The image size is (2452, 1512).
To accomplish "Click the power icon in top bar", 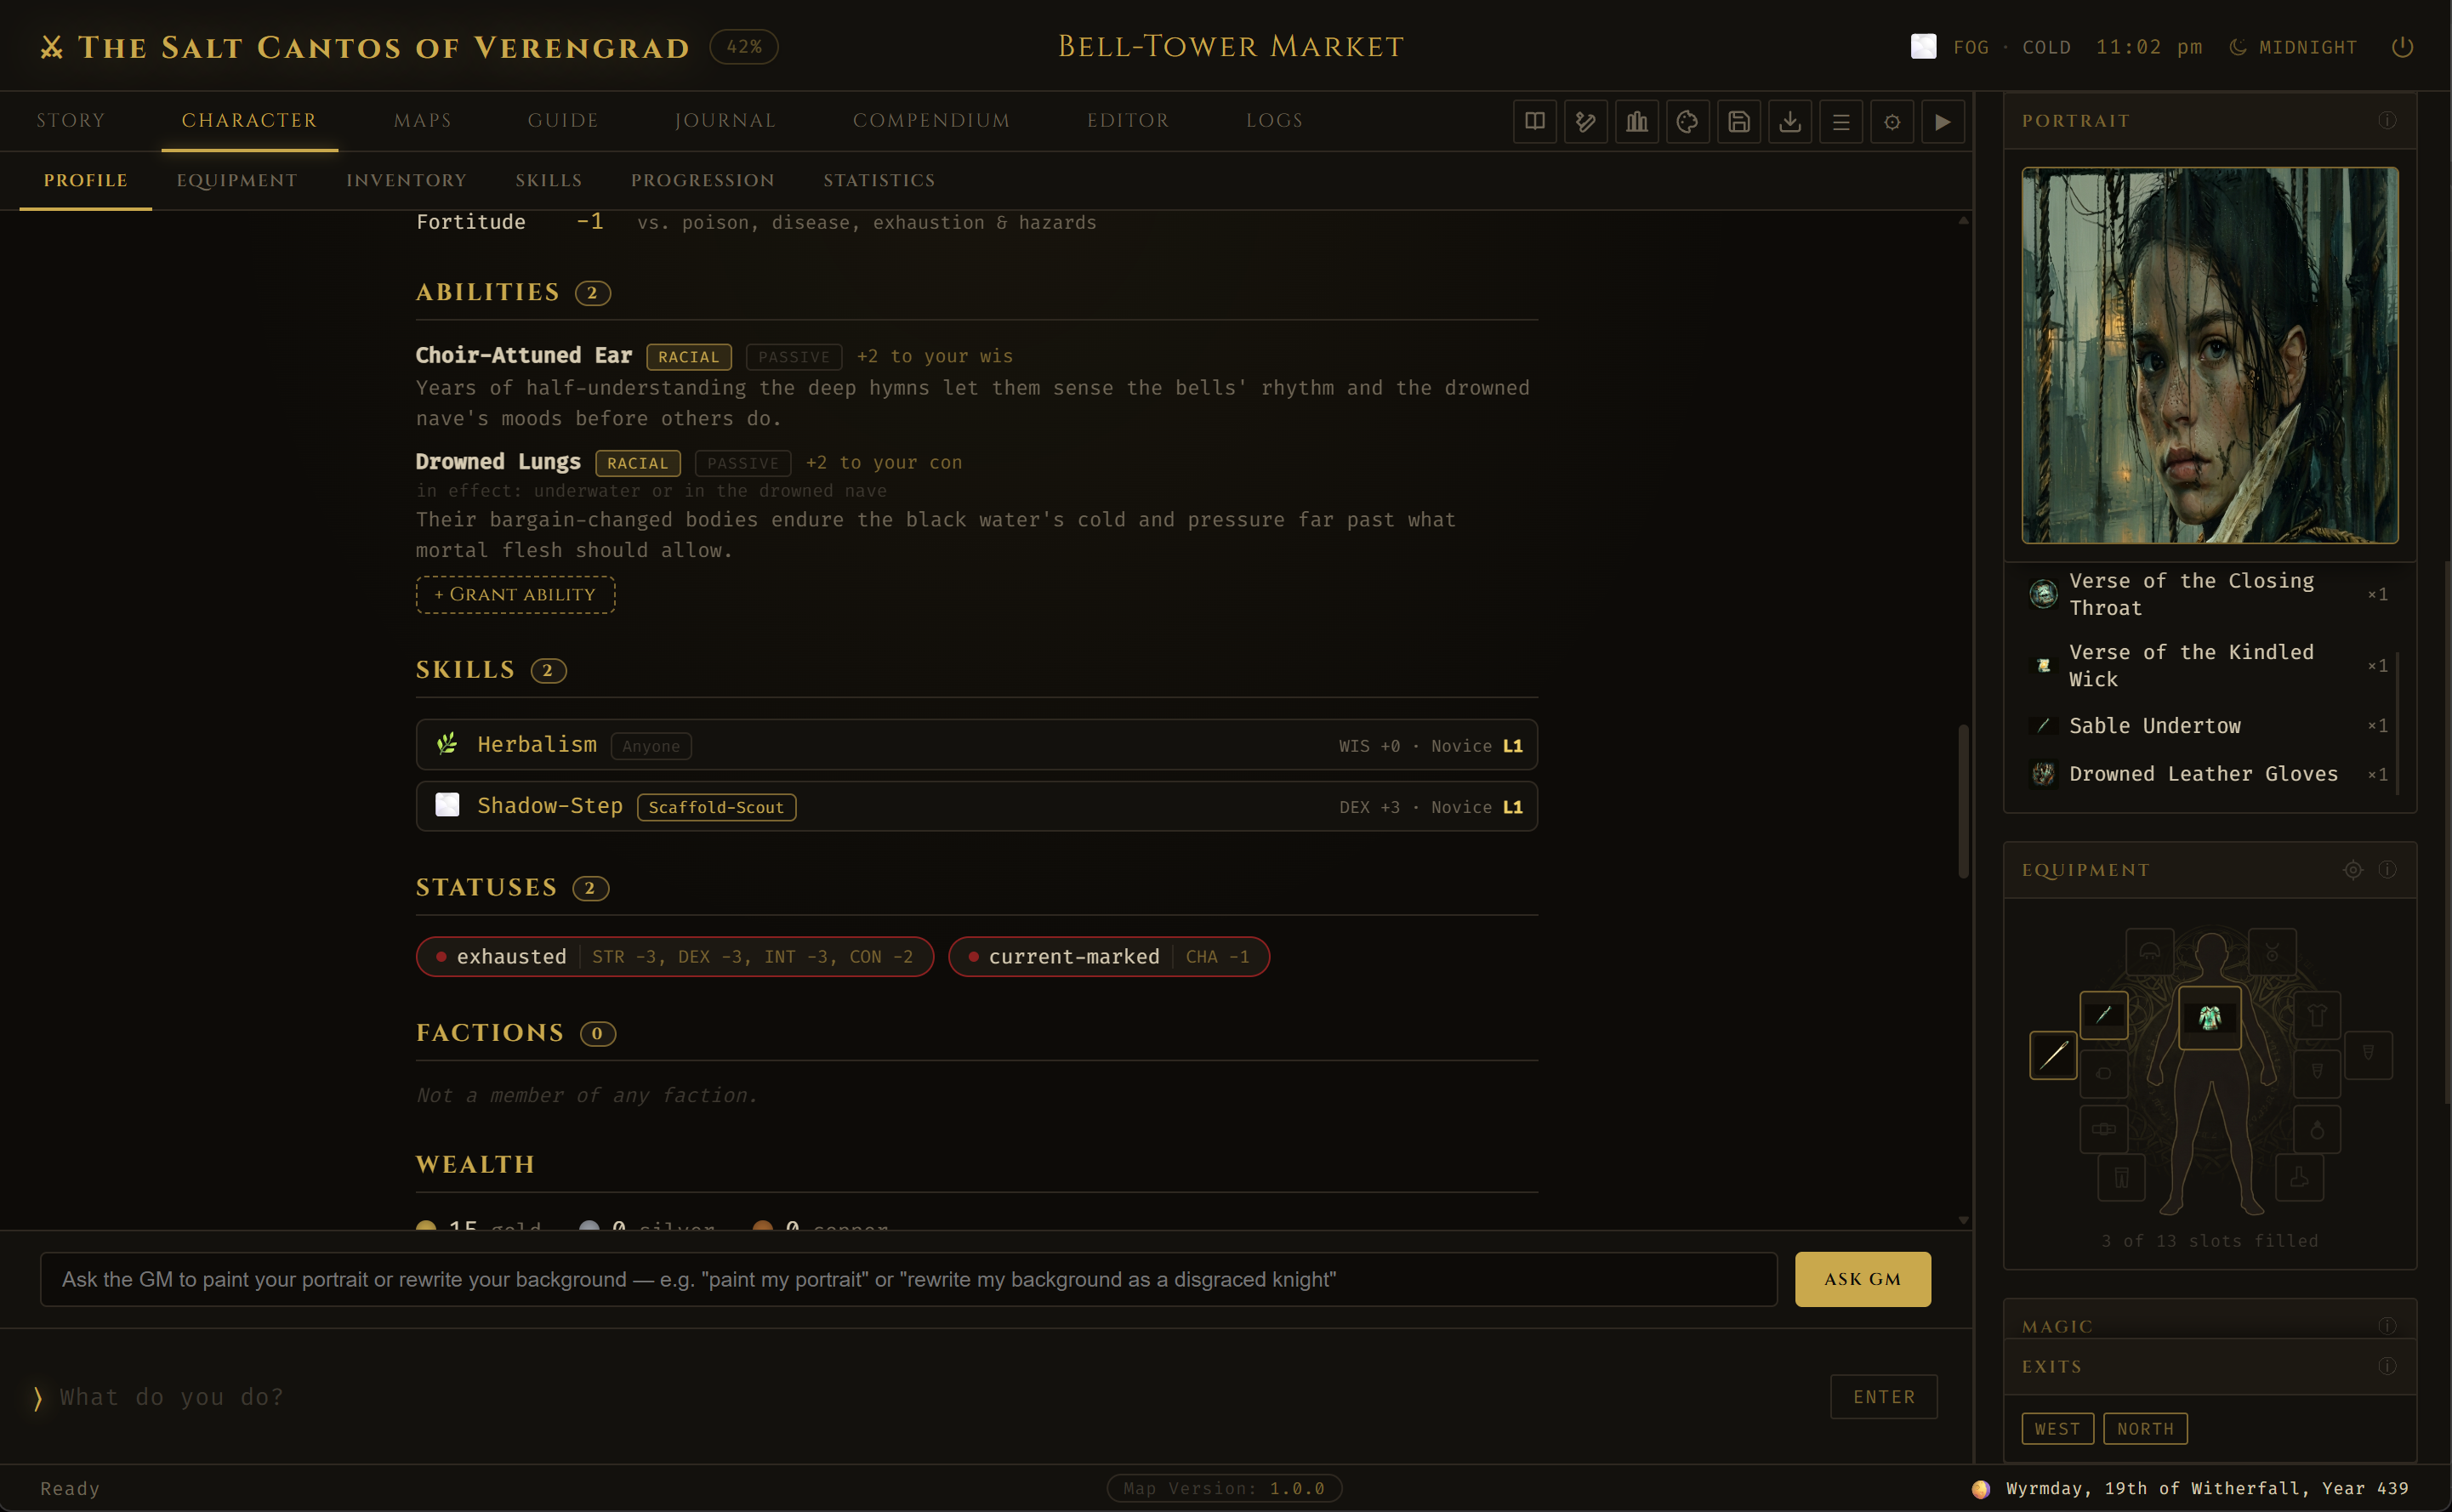I will (2402, 47).
